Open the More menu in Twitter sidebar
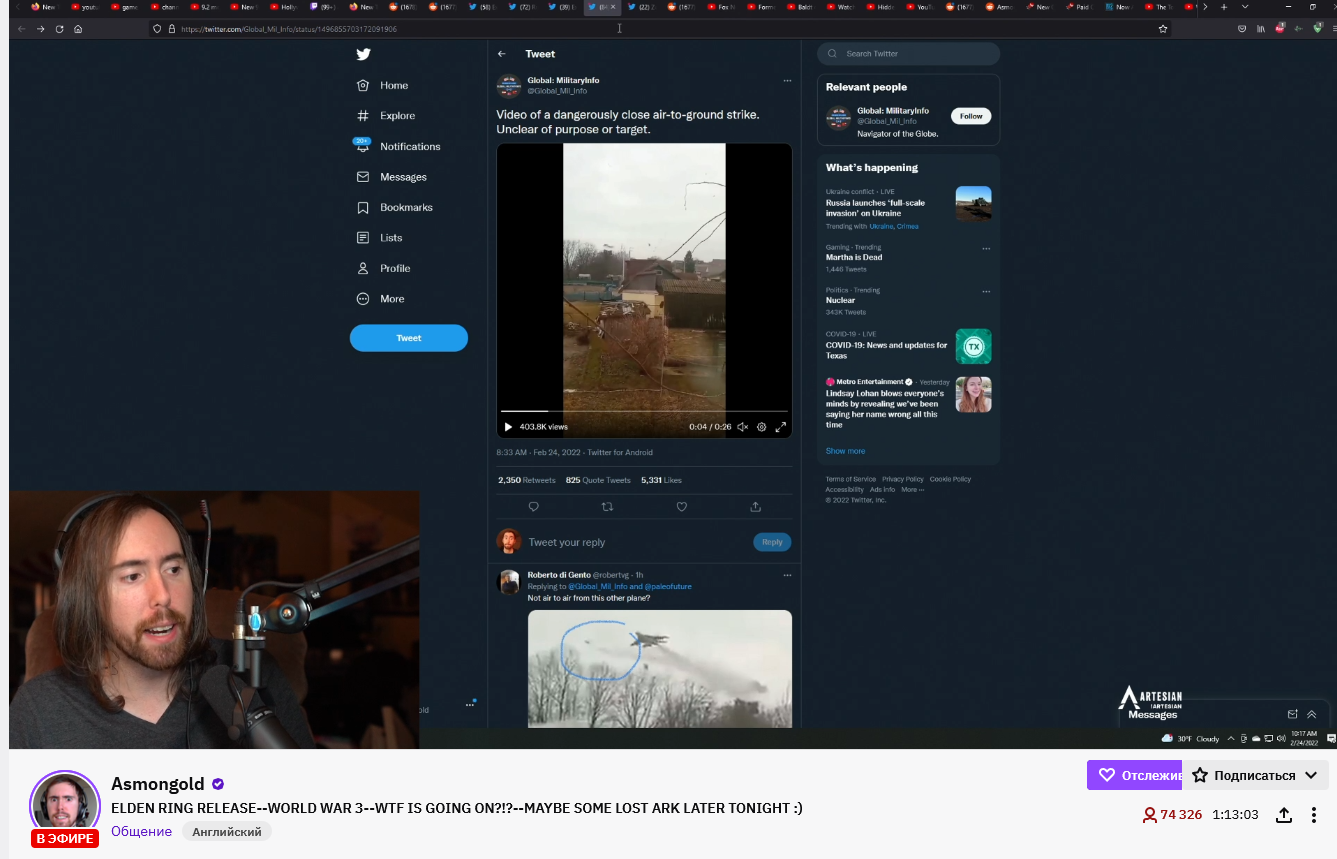The height and width of the screenshot is (859, 1337). coord(380,299)
